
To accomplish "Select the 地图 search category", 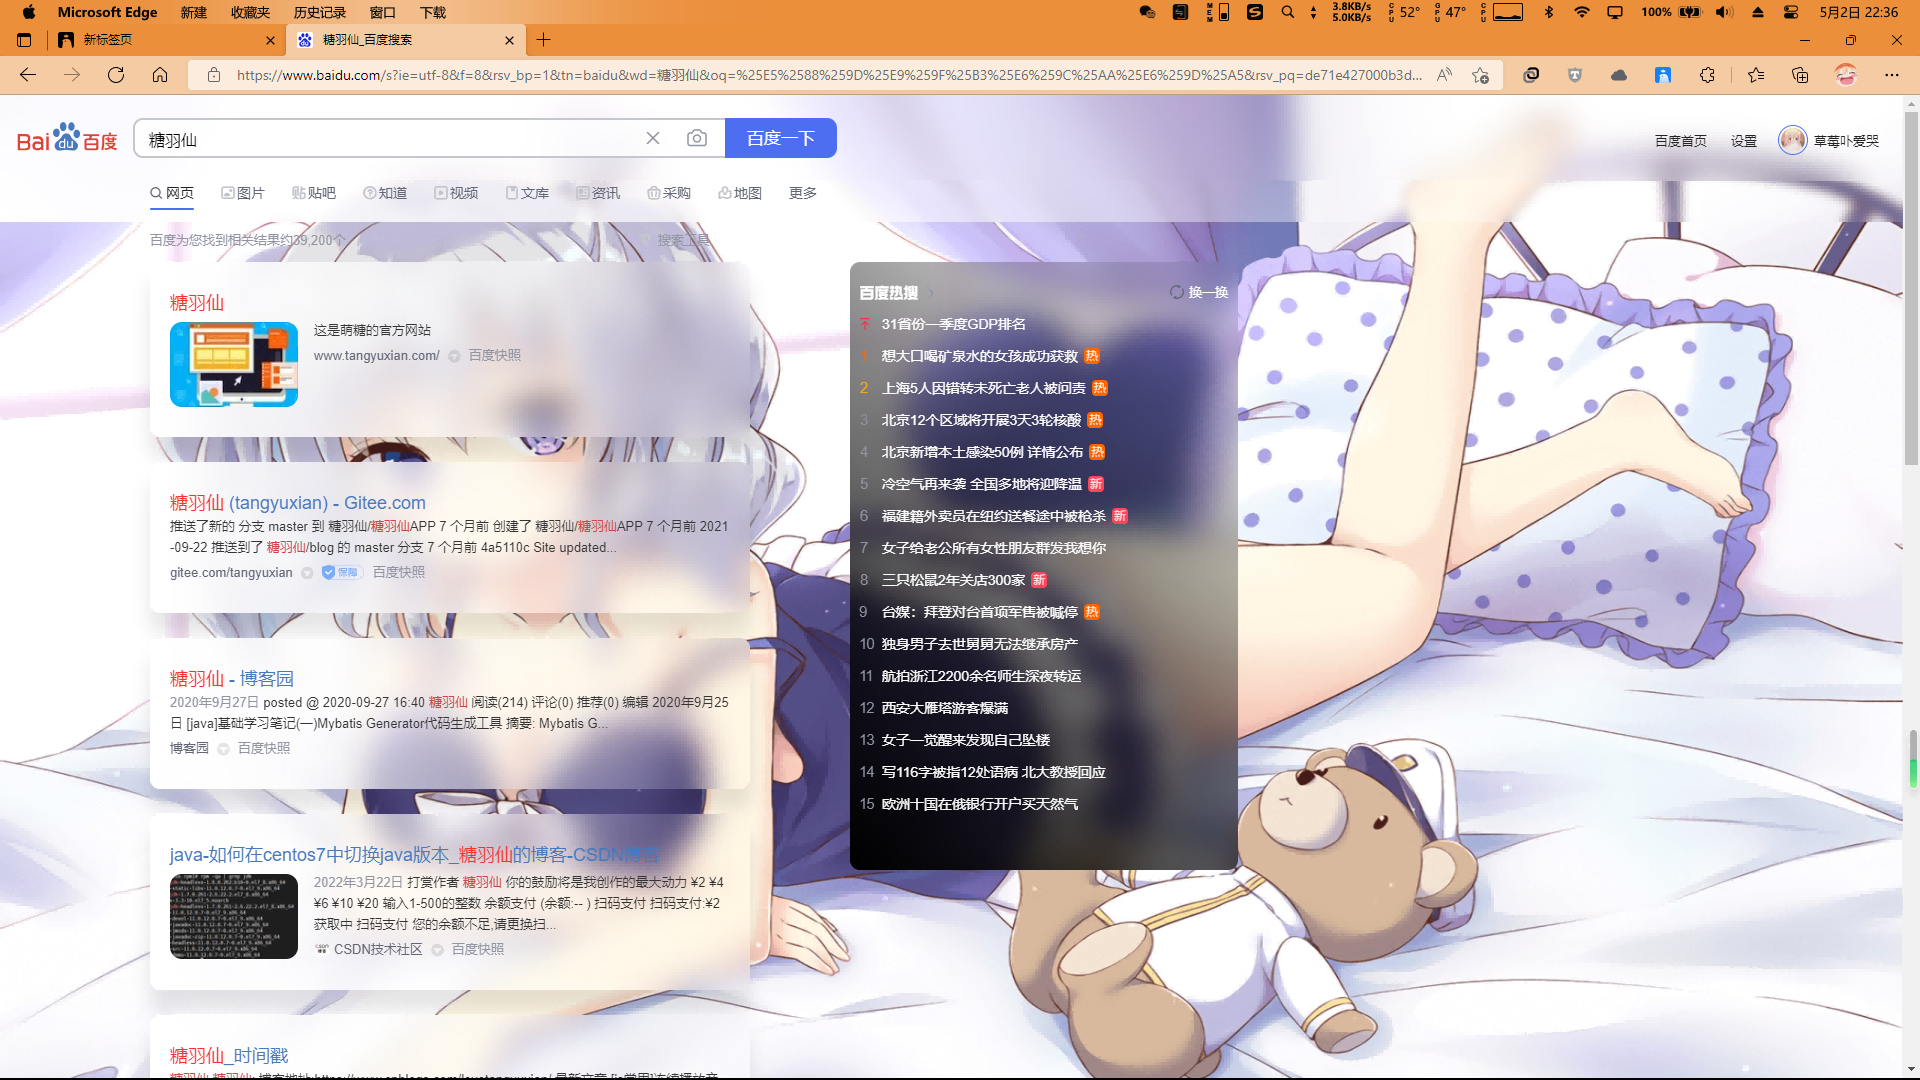I will [740, 193].
